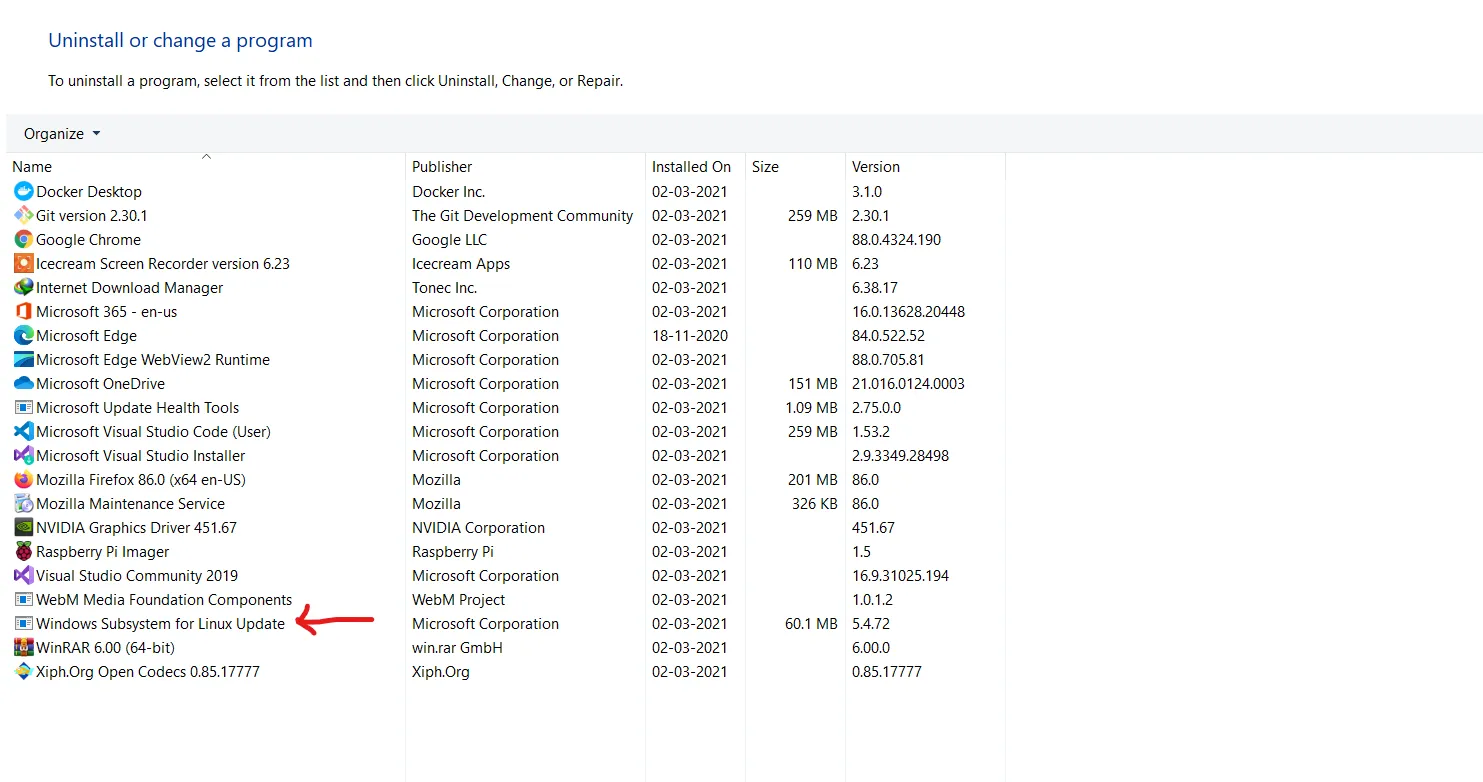Click the Microsoft Edge icon
1483x782 pixels.
23,335
